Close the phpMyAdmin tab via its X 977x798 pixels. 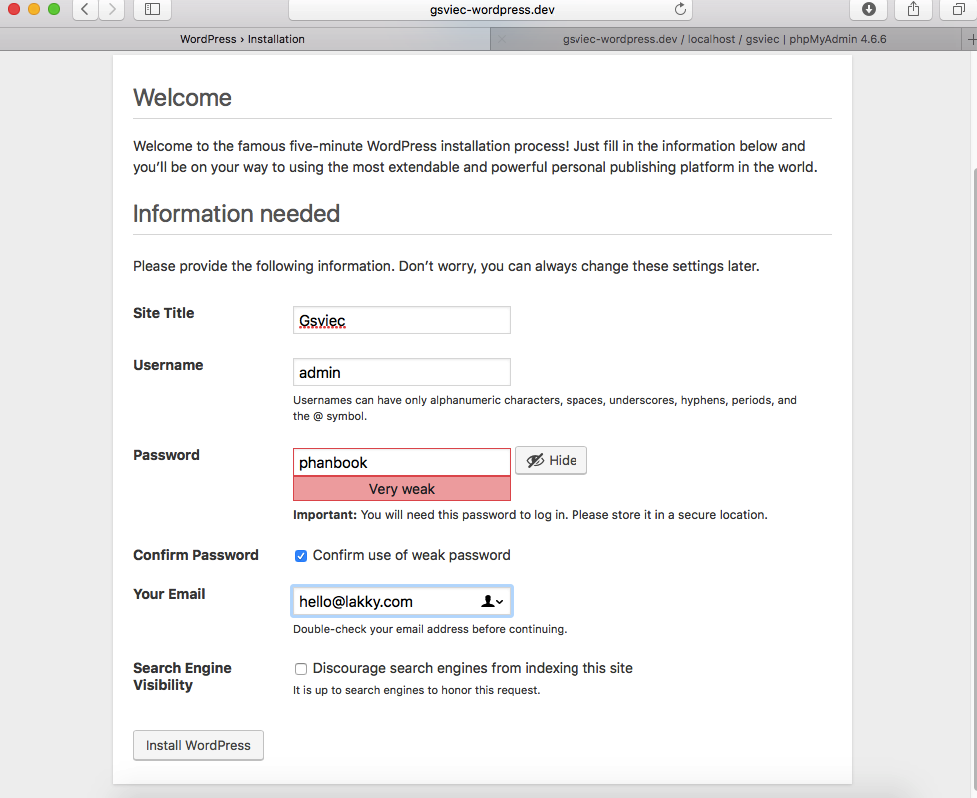click(x=502, y=39)
